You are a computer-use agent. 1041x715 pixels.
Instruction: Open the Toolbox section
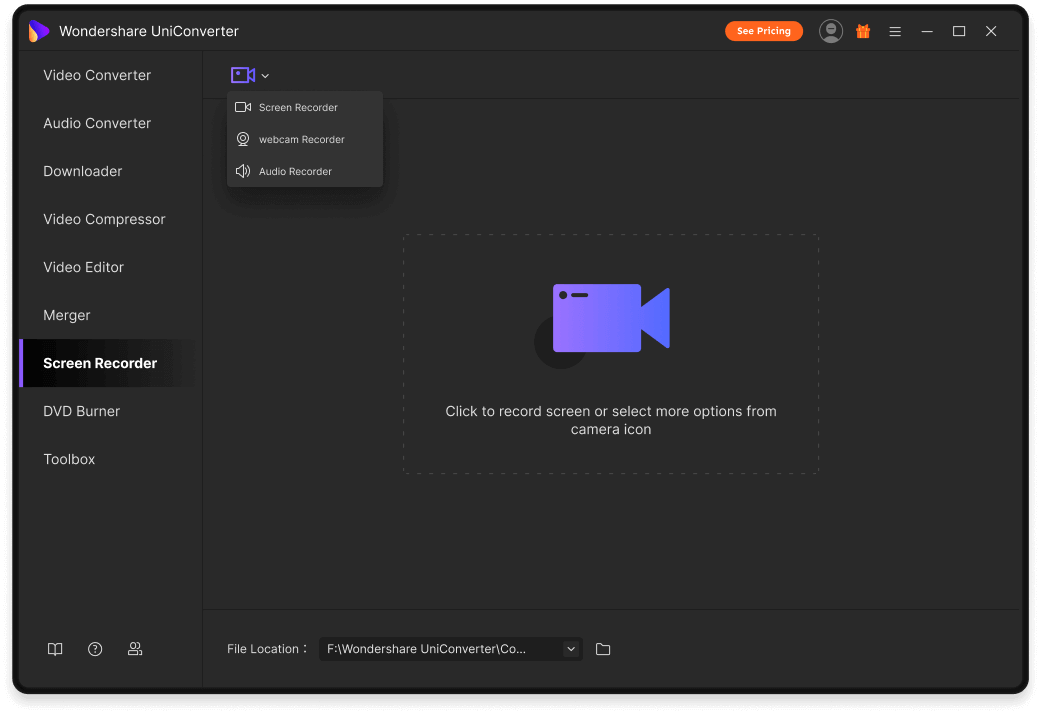point(69,459)
